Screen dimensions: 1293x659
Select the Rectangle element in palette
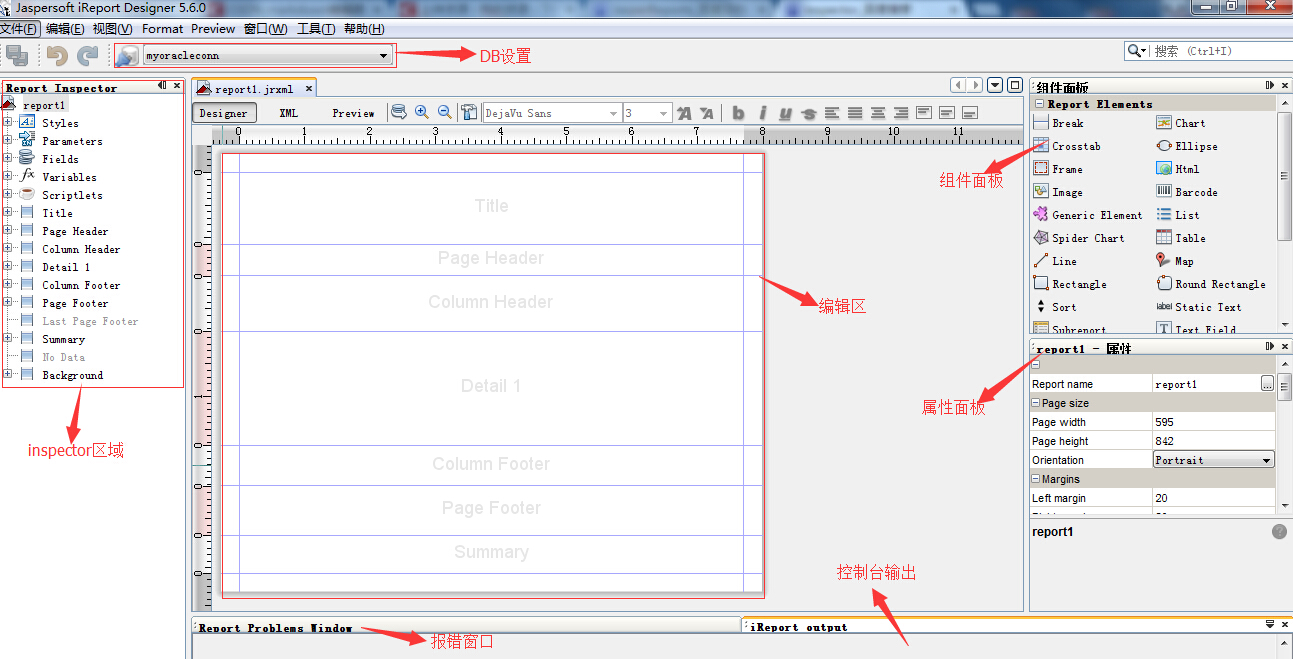pyautogui.click(x=1070, y=284)
